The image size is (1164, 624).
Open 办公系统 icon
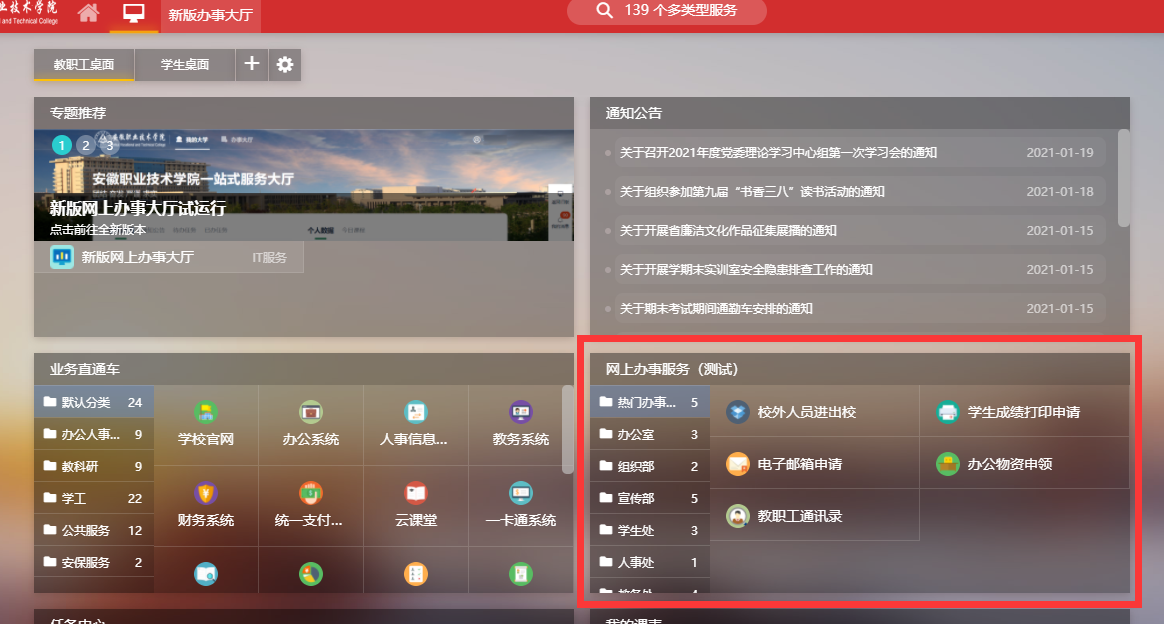310,424
